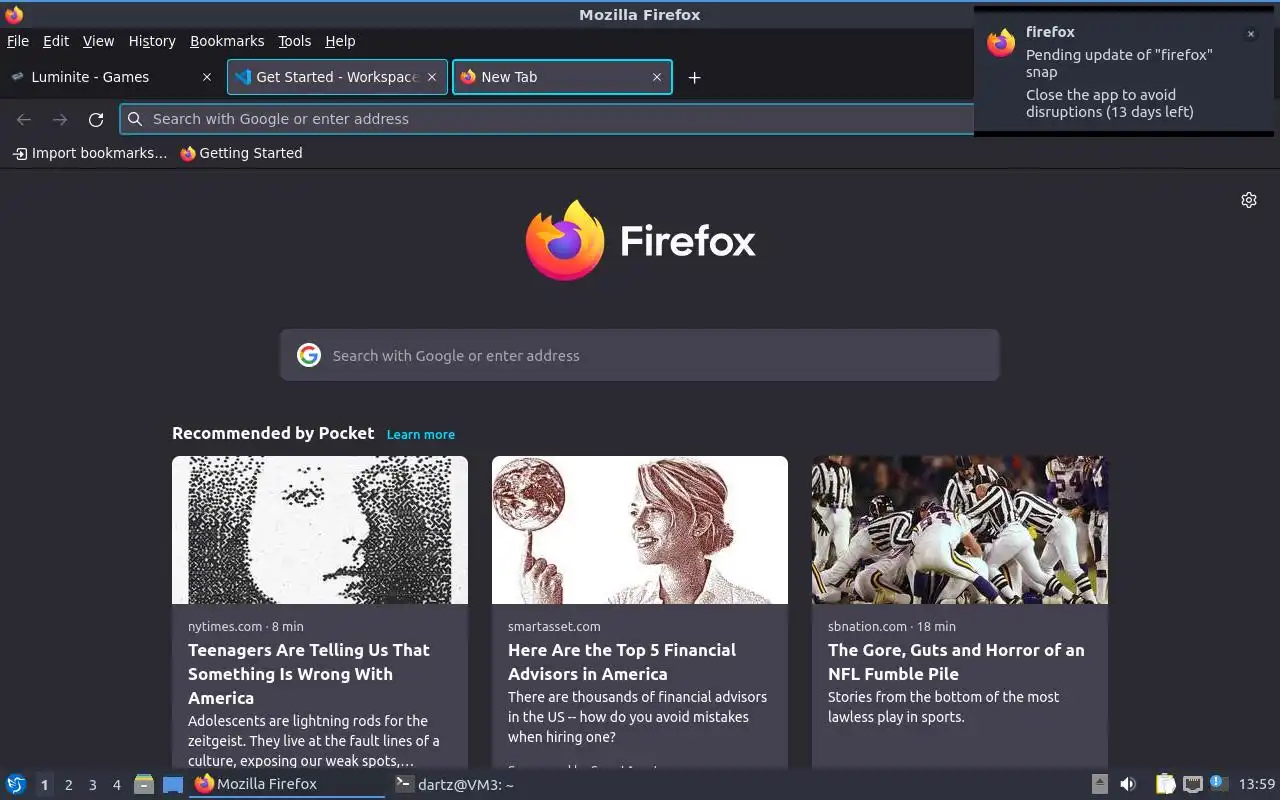Image resolution: width=1280 pixels, height=800 pixels.
Task: Click 'smartasset.com' source text
Action: click(x=554, y=626)
